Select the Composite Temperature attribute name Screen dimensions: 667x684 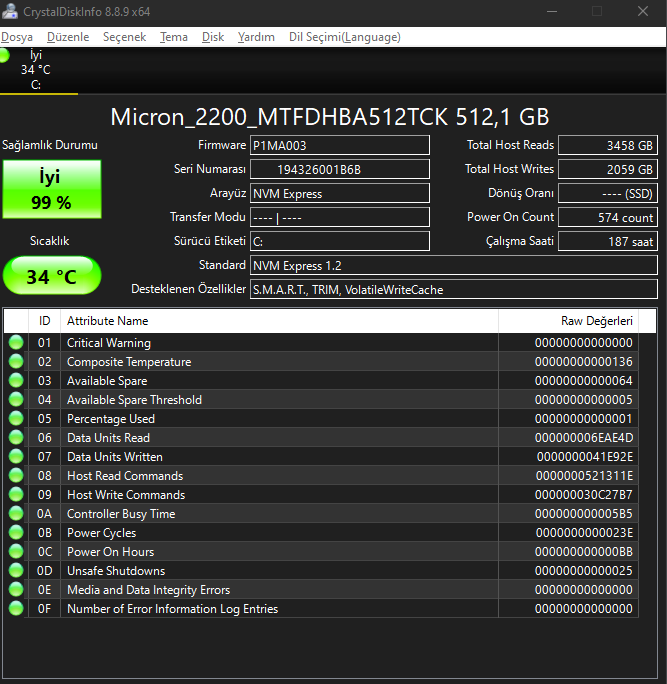pos(129,362)
